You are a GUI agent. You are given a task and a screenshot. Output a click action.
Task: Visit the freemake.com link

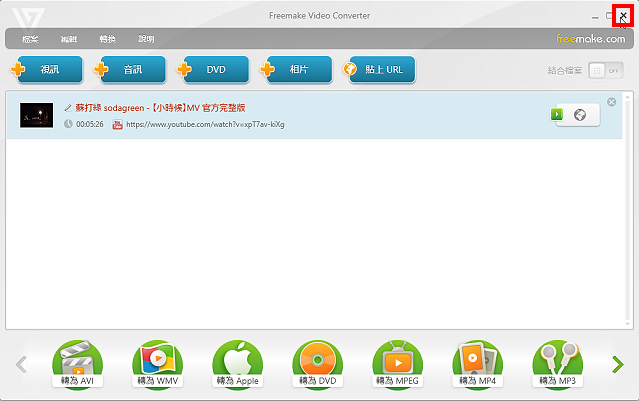pyautogui.click(x=591, y=39)
